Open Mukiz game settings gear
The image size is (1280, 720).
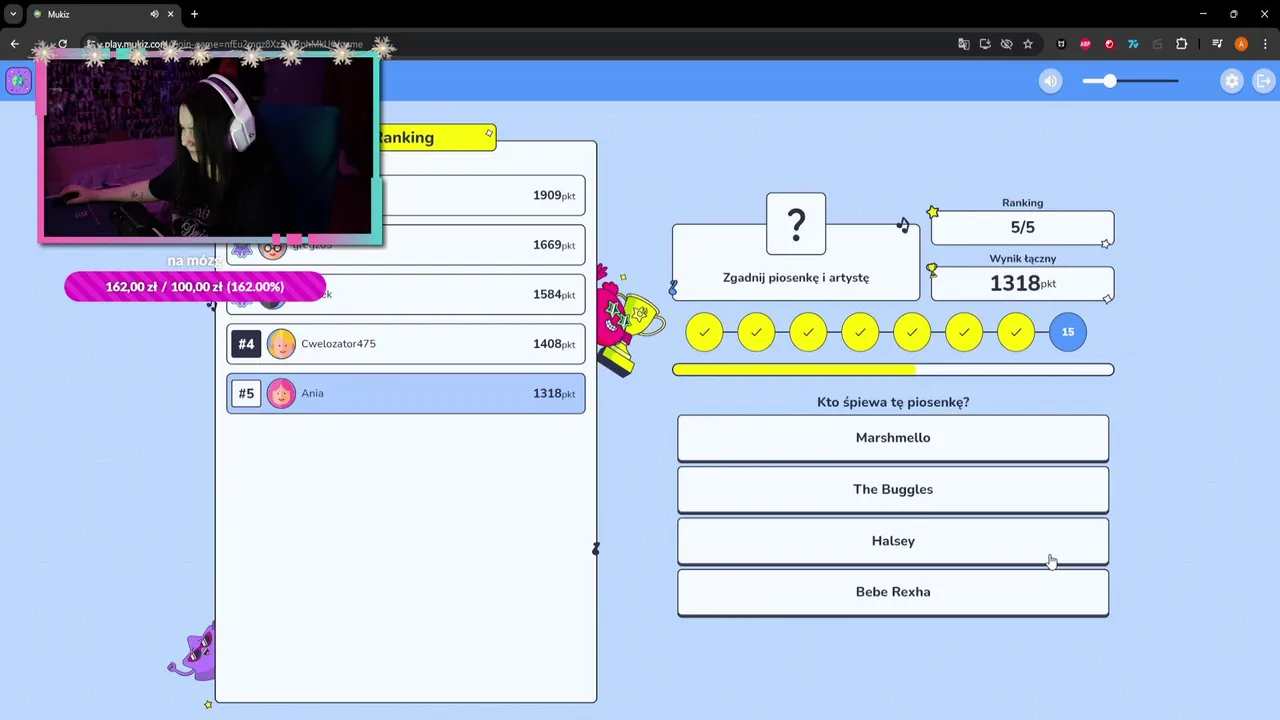pos(1232,81)
